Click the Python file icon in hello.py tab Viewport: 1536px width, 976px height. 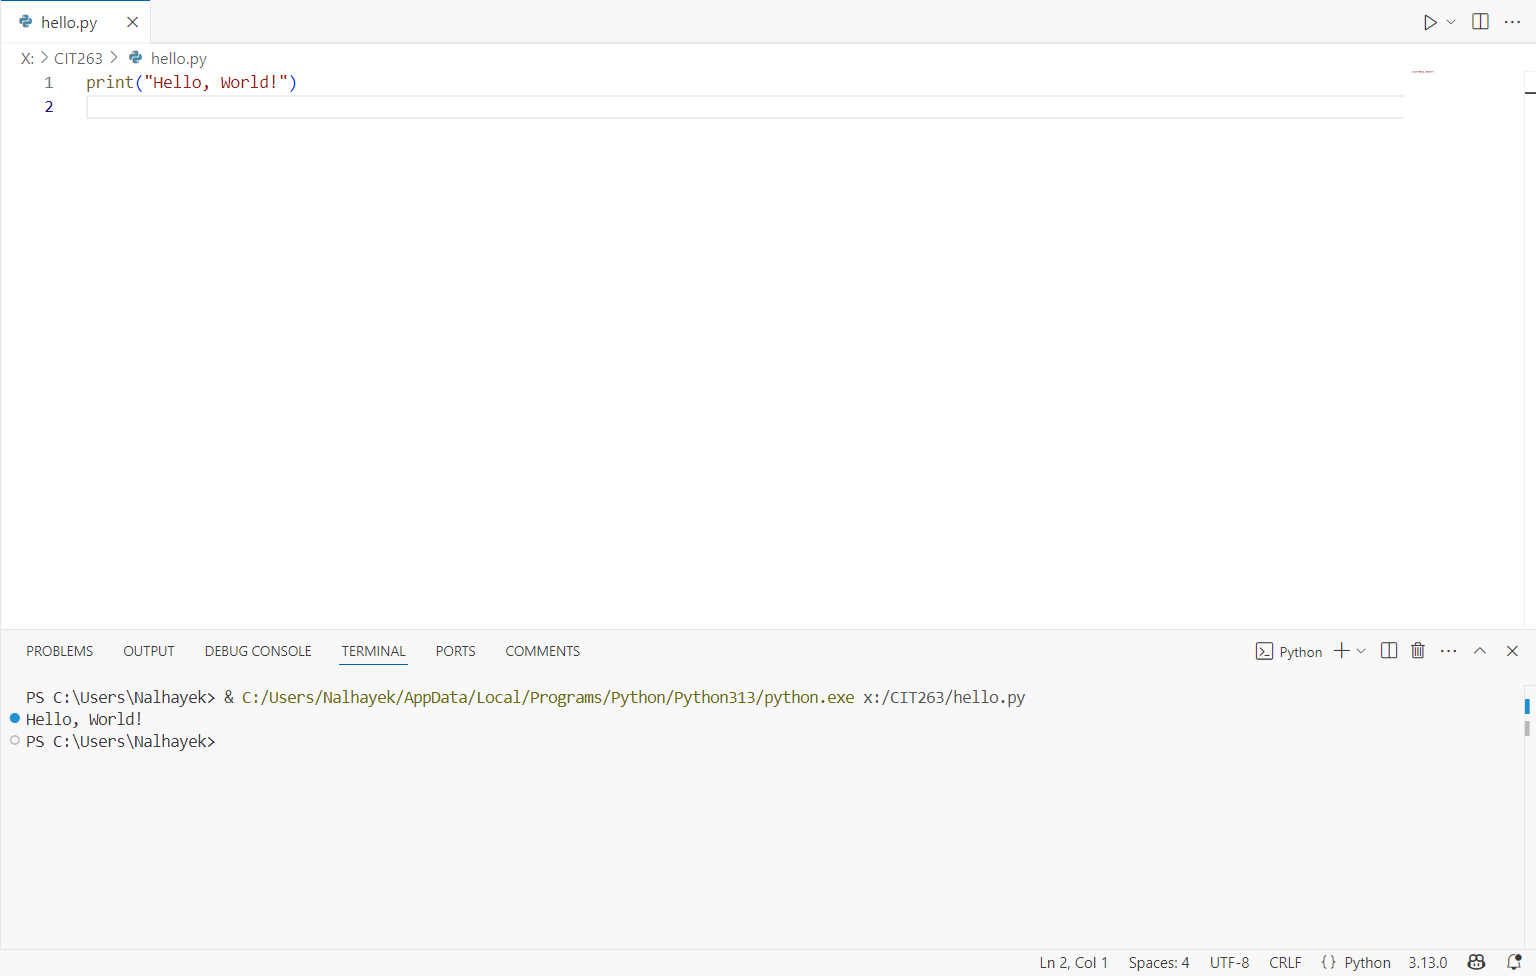(26, 22)
